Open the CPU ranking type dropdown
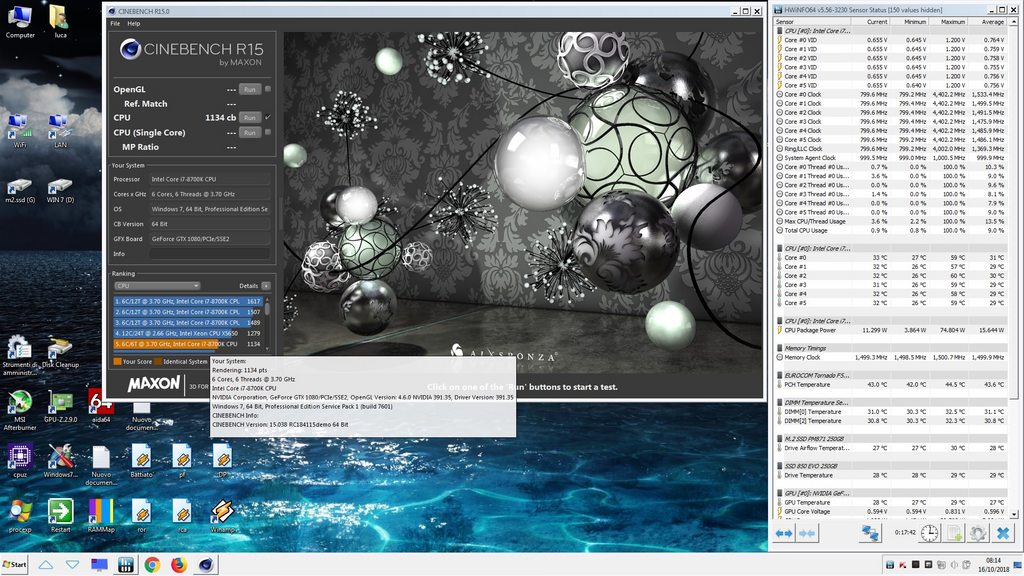Screen dimensions: 1024x576 tap(157, 285)
